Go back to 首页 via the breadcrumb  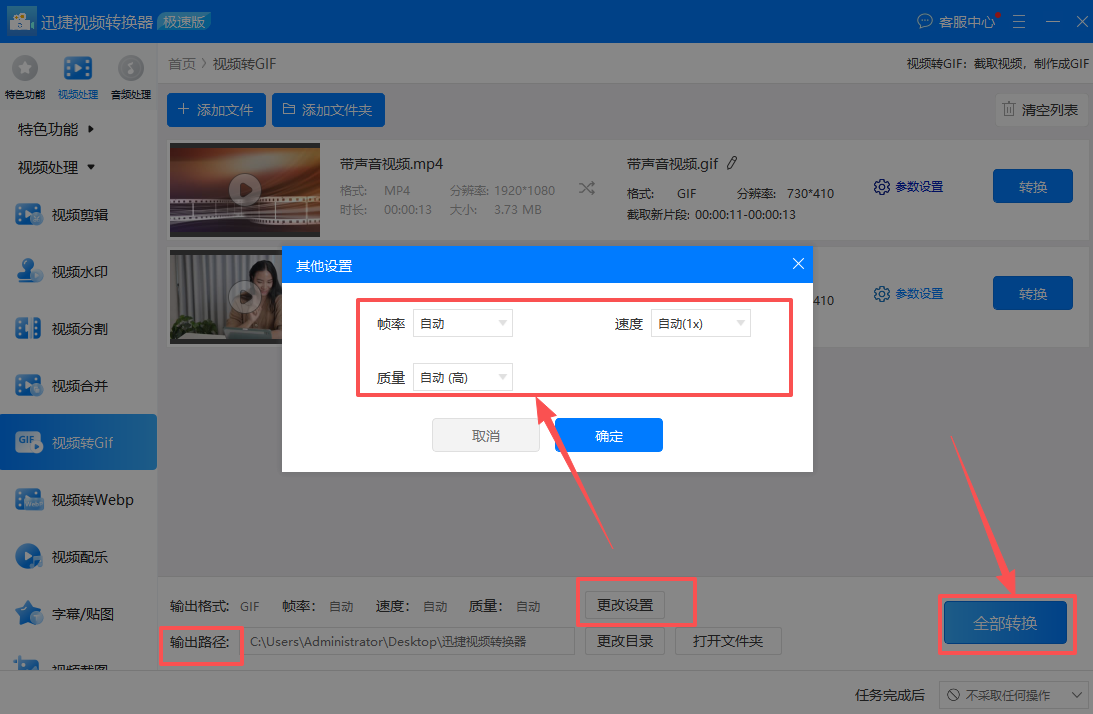181,62
